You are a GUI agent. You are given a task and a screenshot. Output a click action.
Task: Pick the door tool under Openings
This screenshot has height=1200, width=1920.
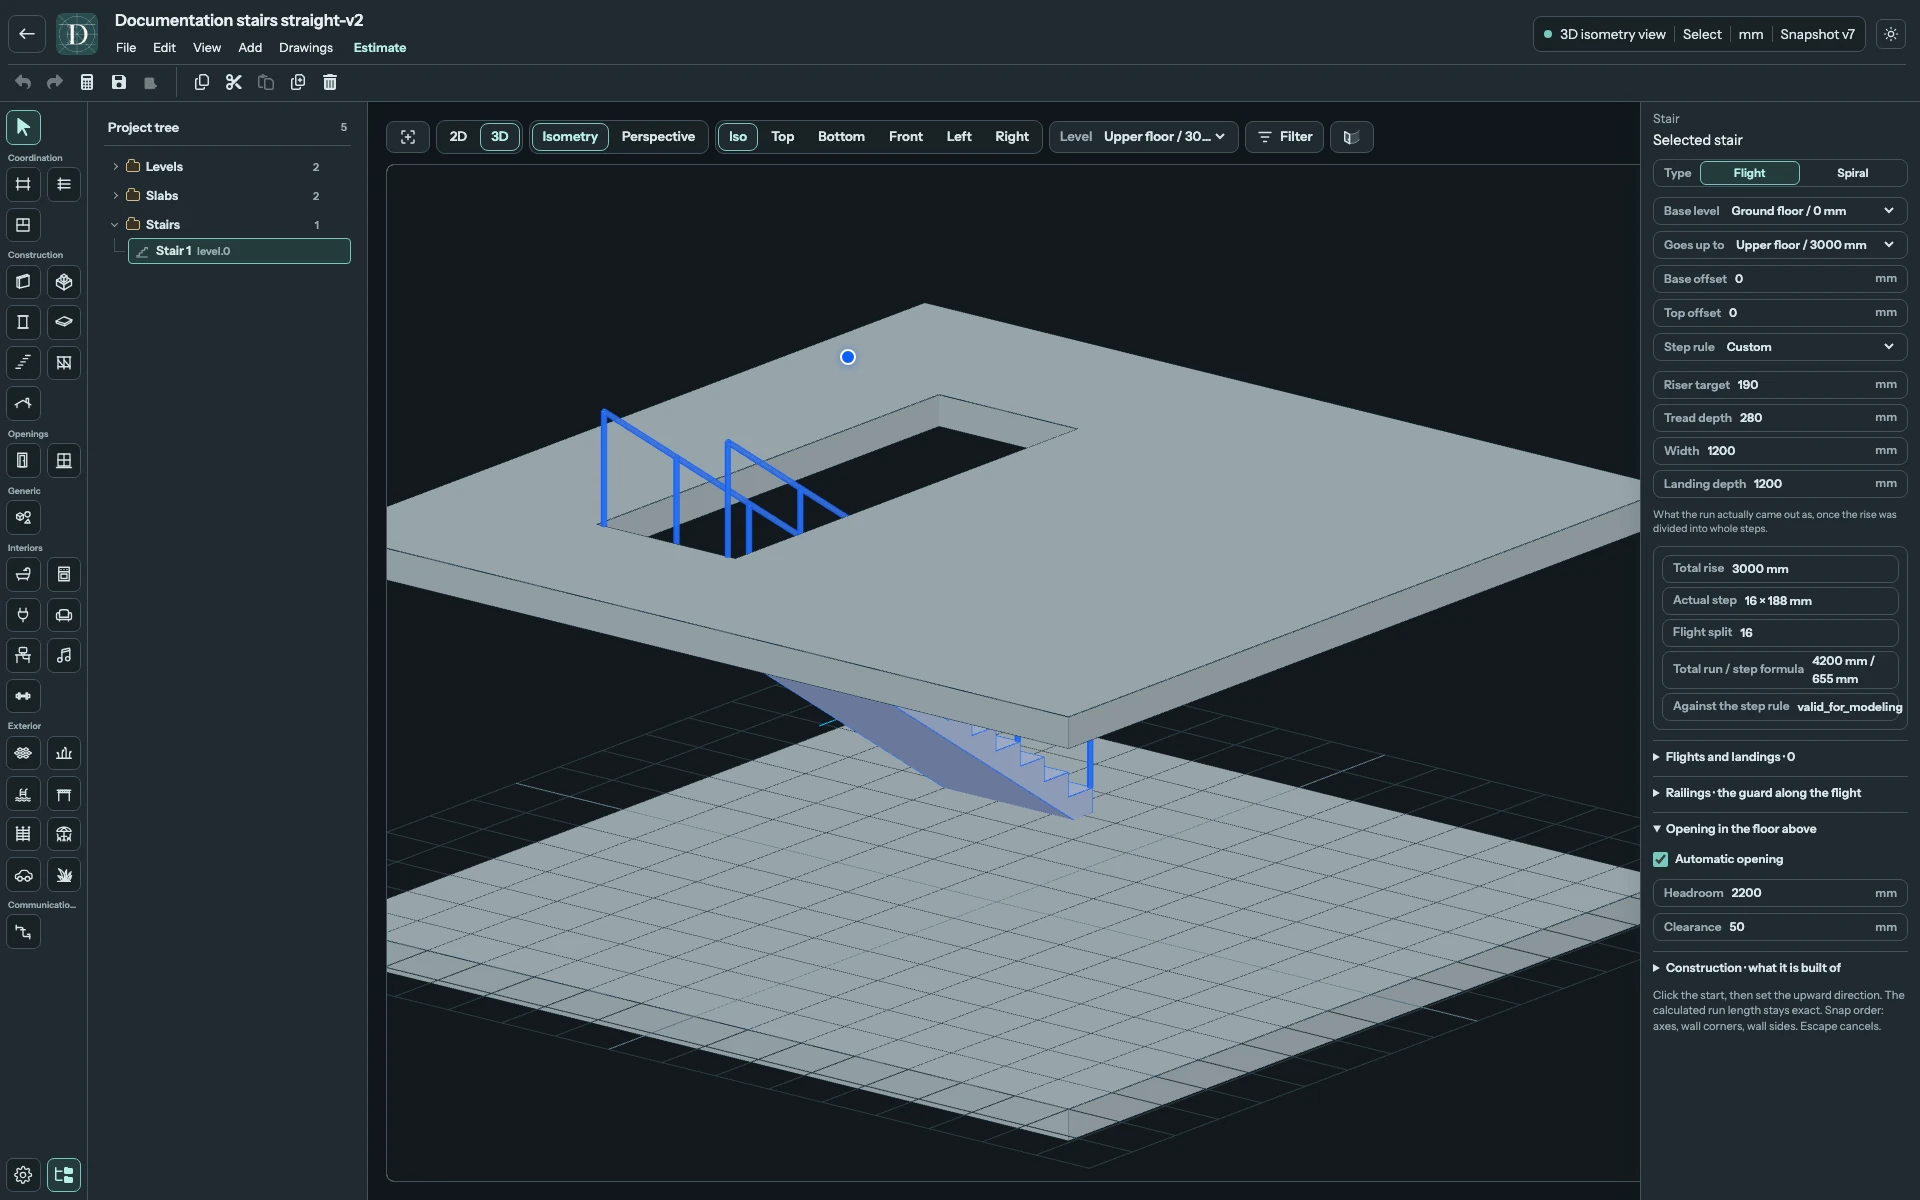(x=23, y=461)
